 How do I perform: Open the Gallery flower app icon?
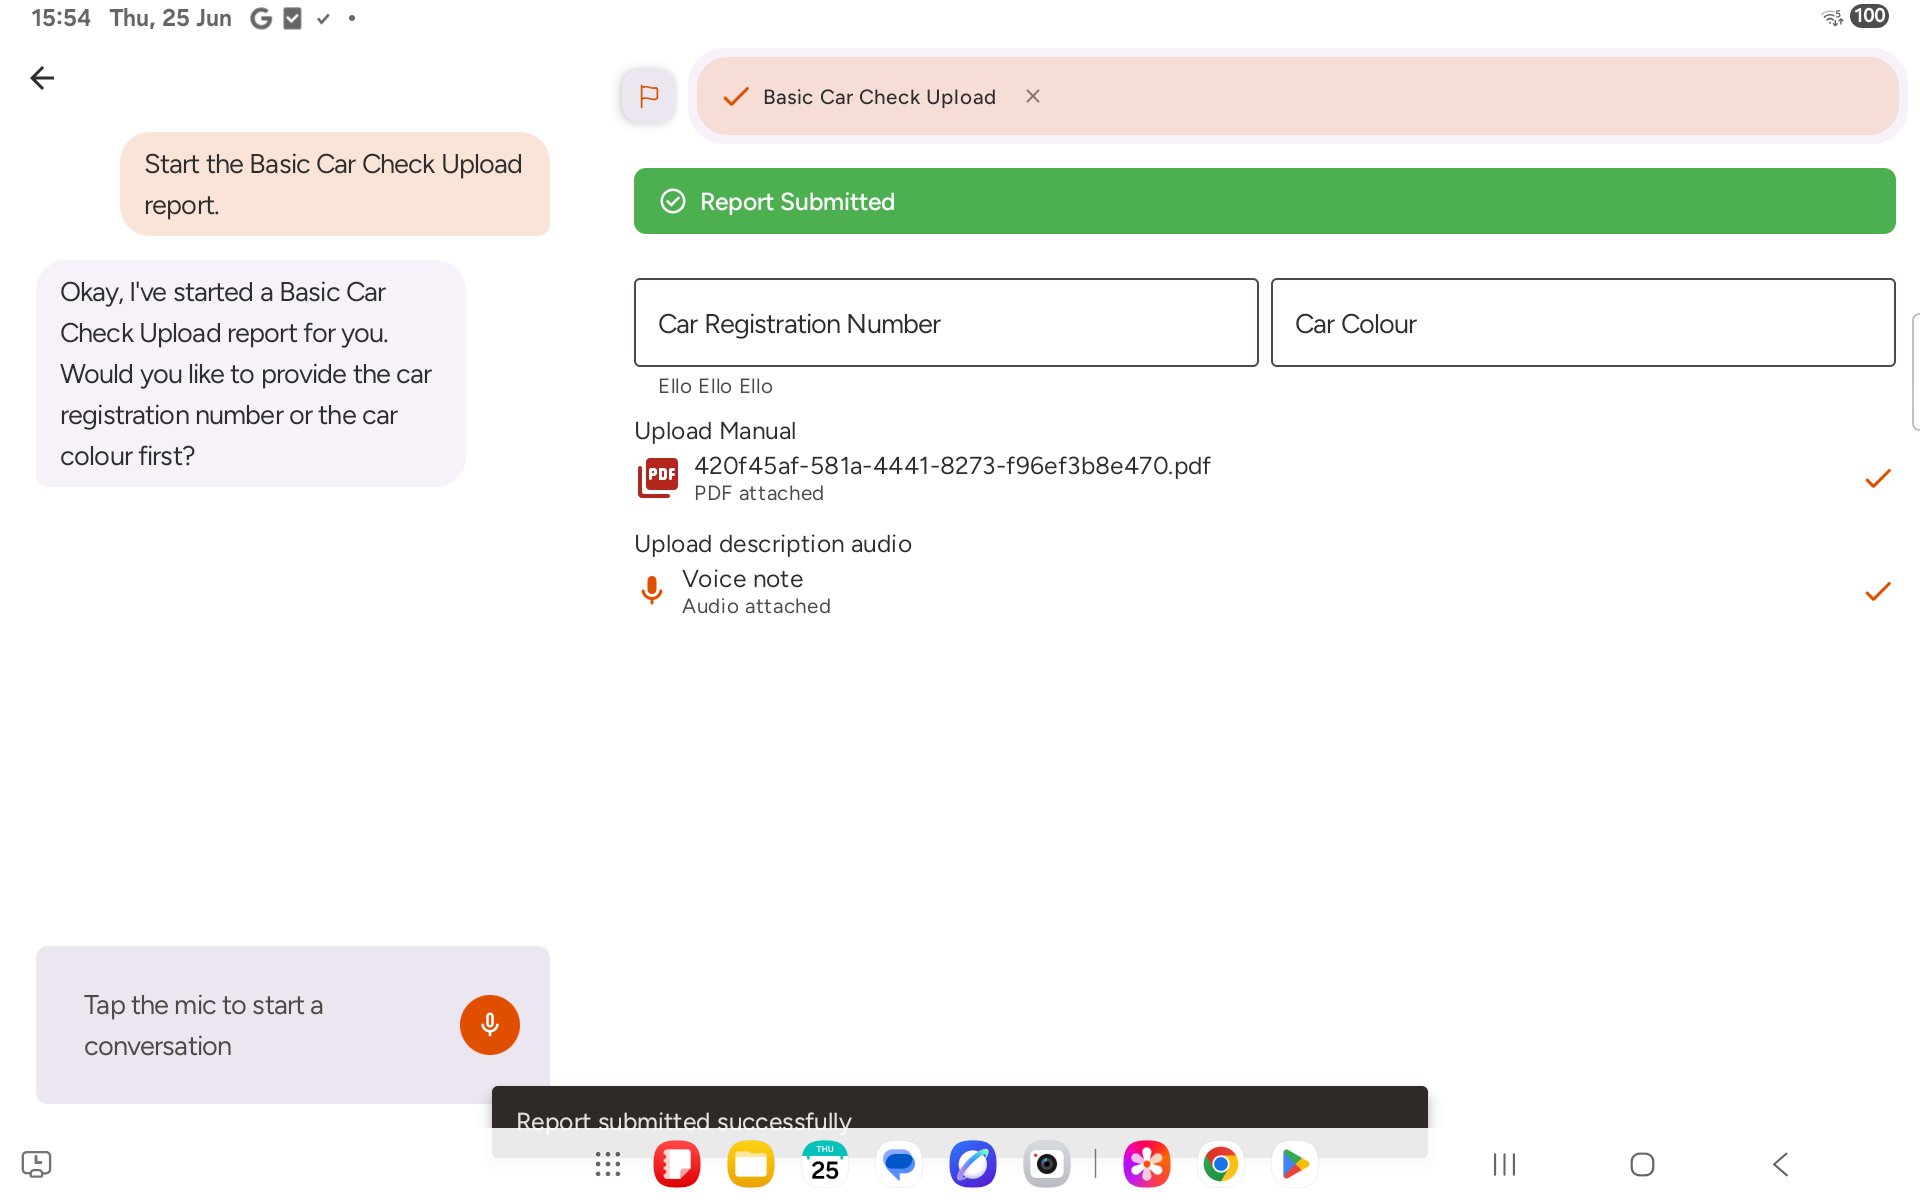(1147, 1164)
